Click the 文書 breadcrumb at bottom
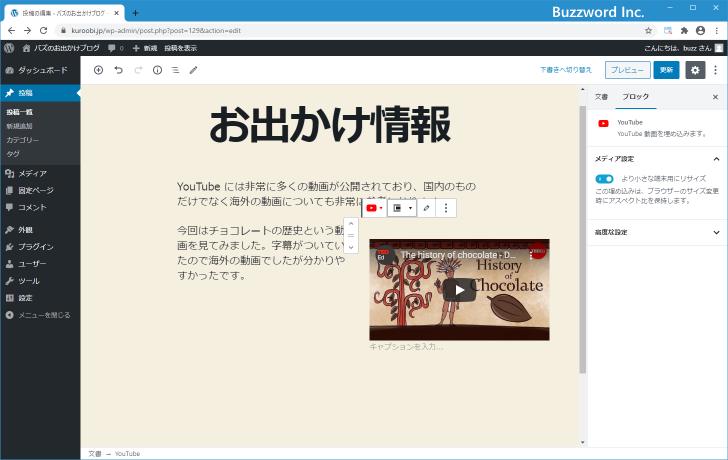 95,454
